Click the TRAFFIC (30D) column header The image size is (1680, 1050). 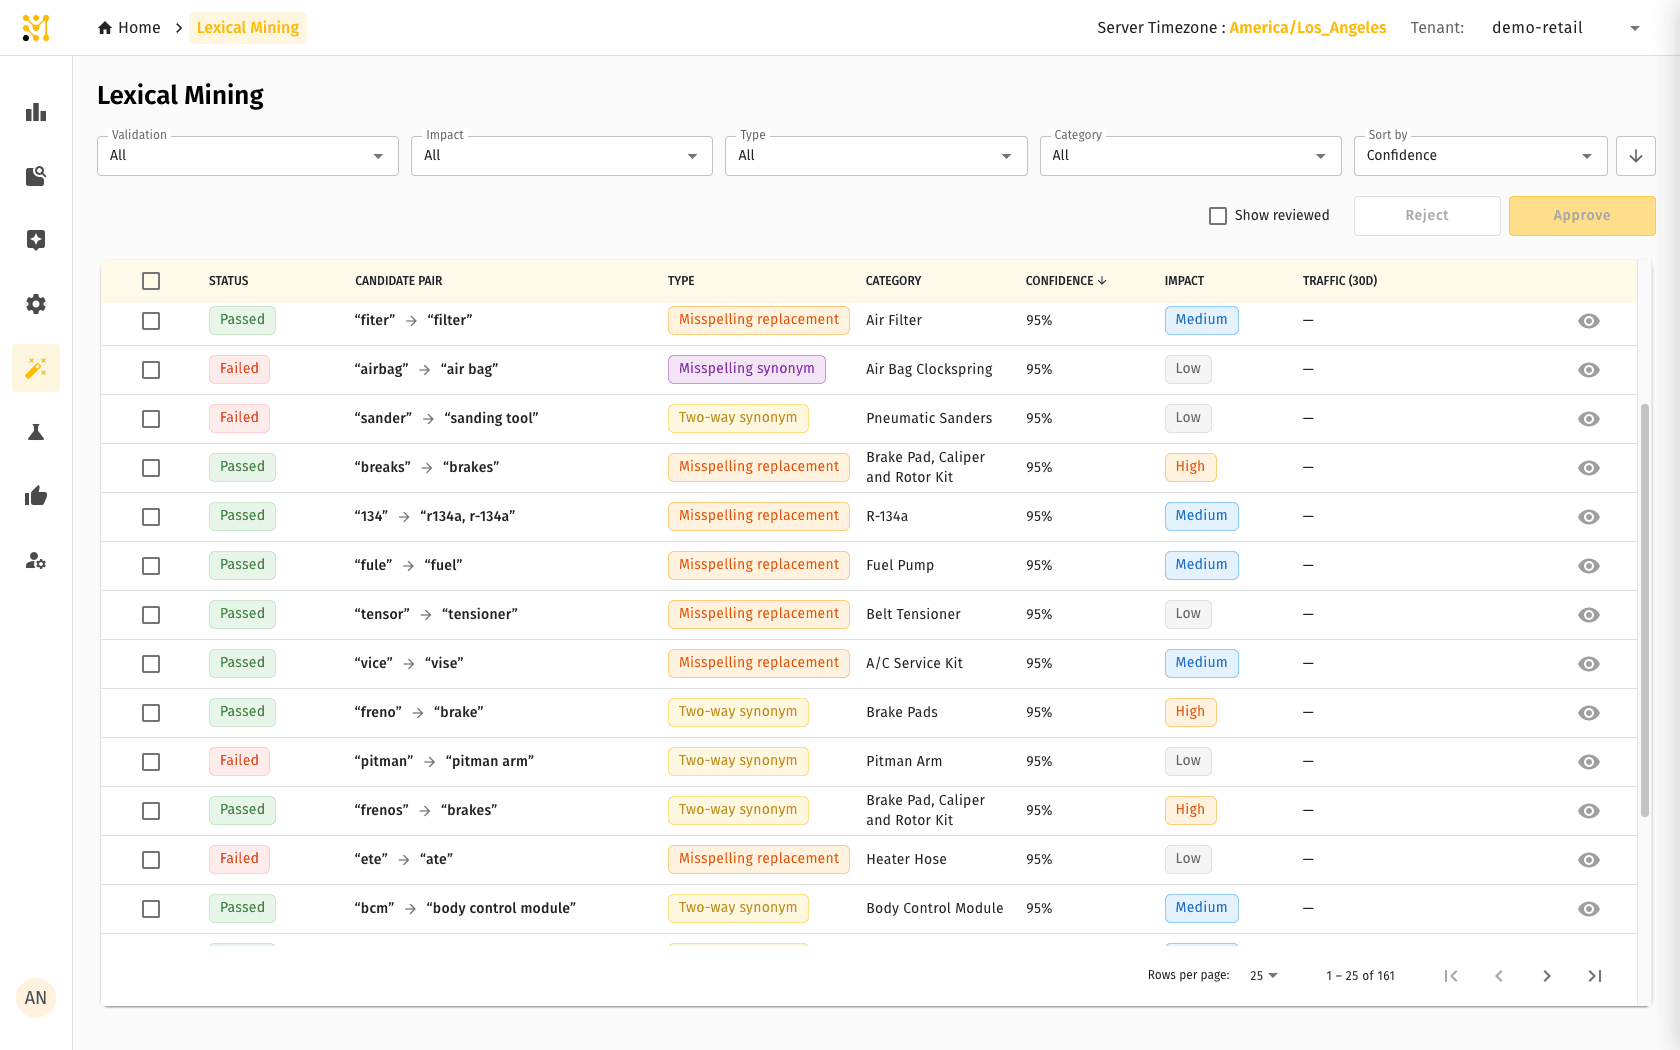click(x=1340, y=281)
